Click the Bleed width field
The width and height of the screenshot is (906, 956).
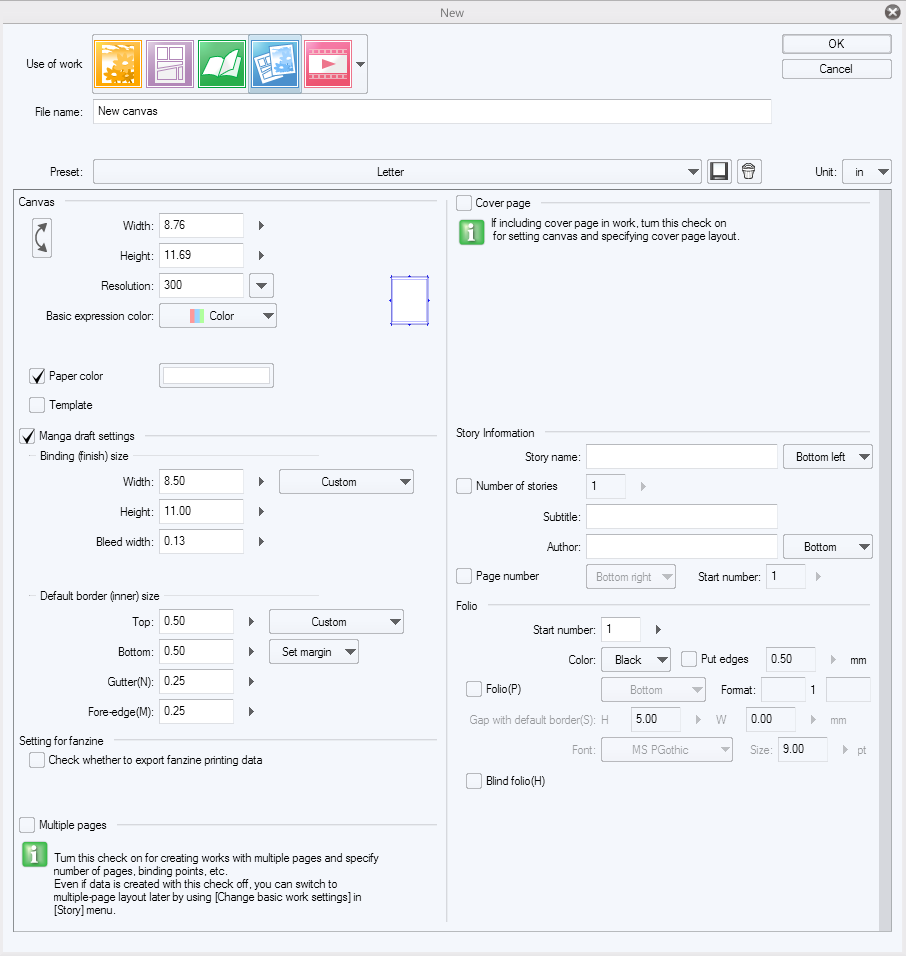pos(201,541)
